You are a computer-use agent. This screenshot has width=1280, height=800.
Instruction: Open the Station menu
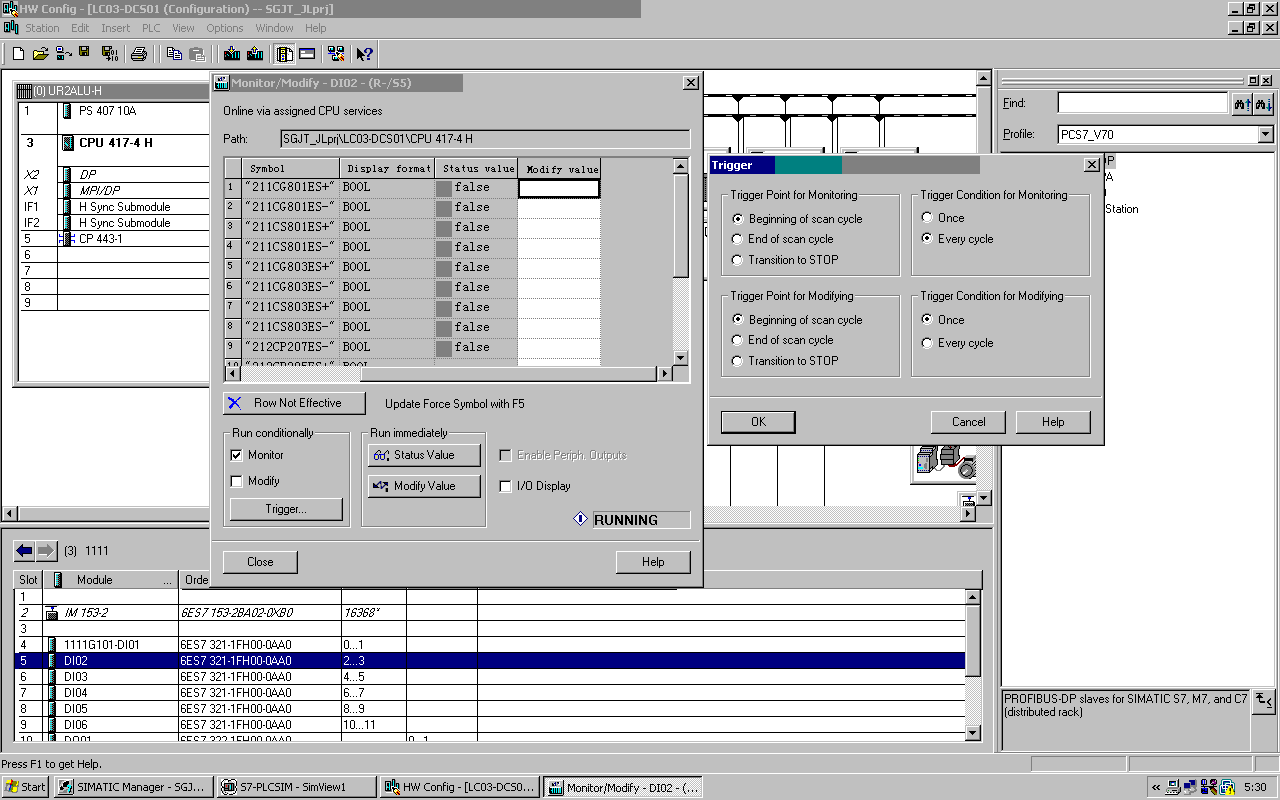pos(42,28)
